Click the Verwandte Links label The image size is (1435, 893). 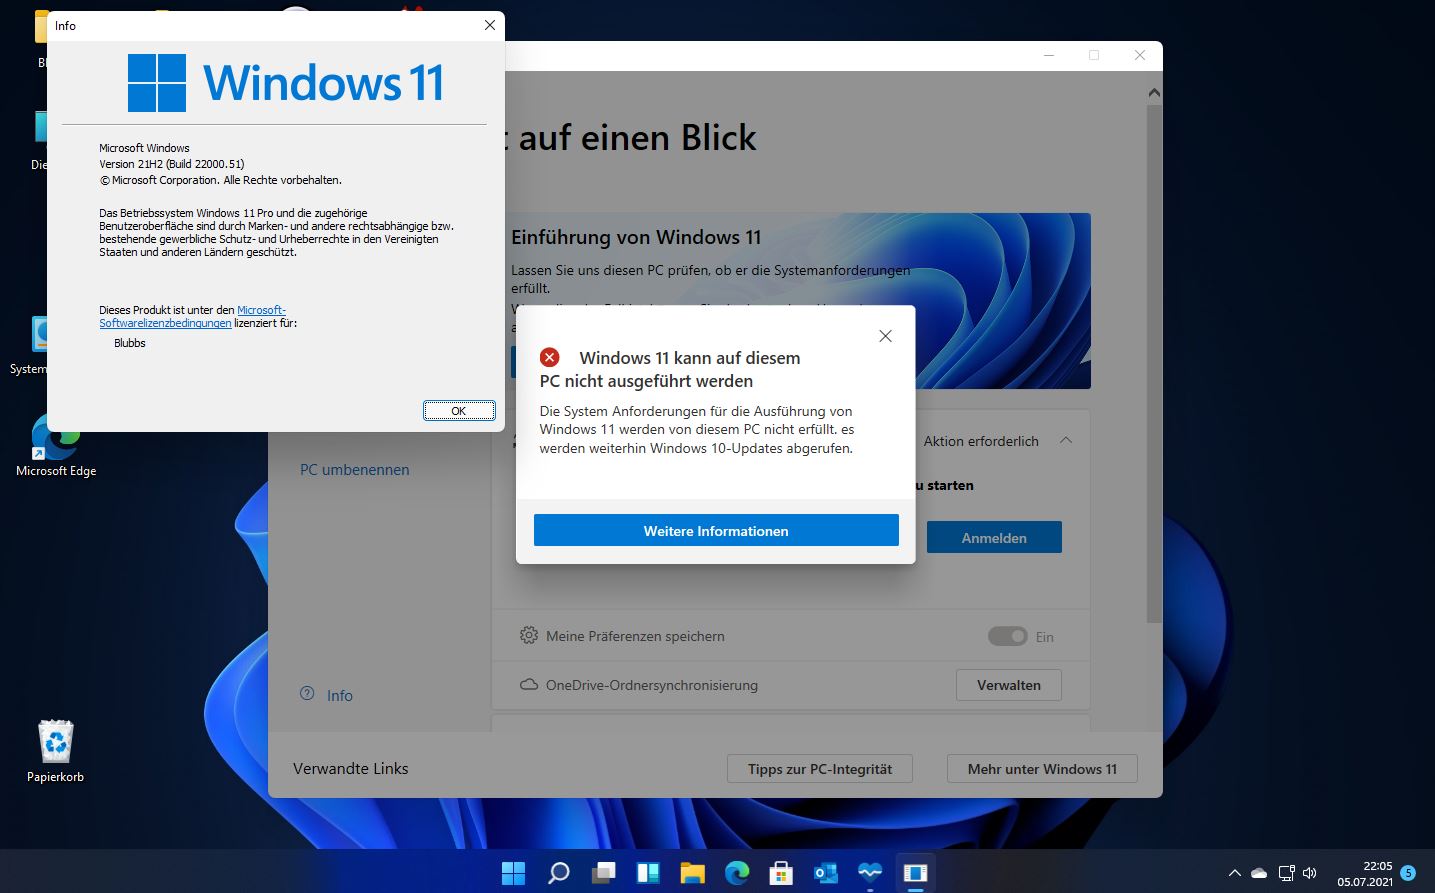[350, 768]
